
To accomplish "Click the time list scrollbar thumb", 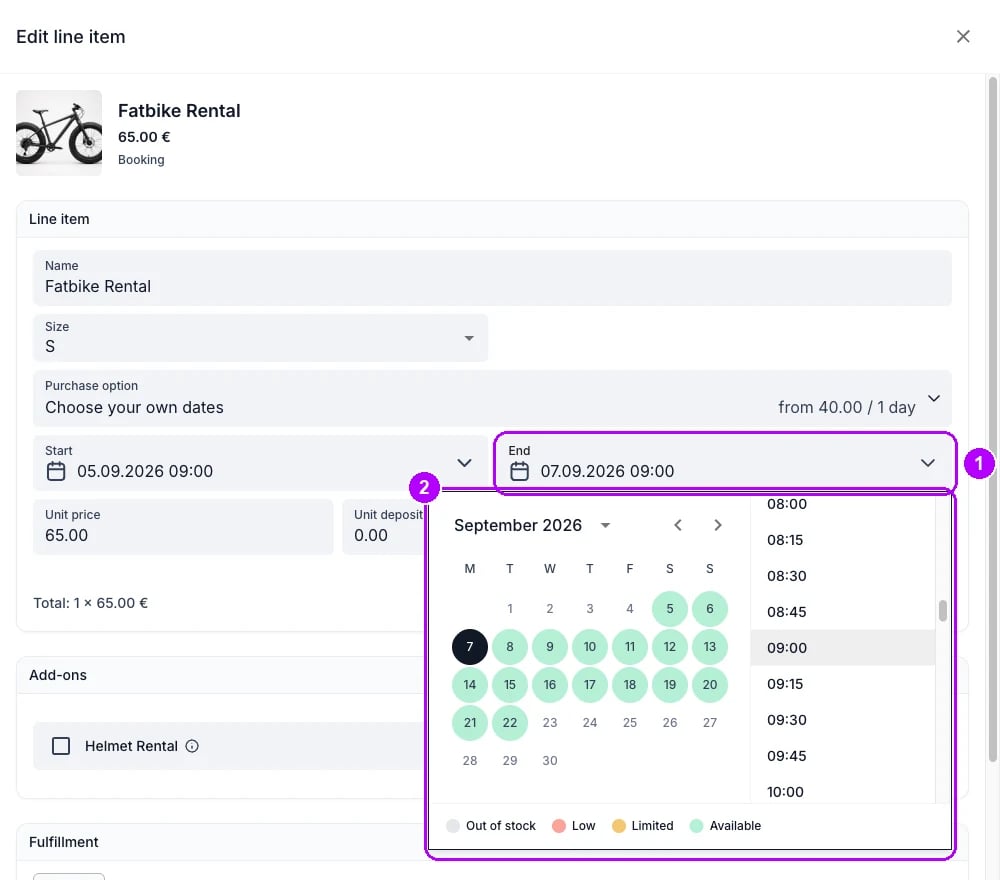I will (943, 610).
